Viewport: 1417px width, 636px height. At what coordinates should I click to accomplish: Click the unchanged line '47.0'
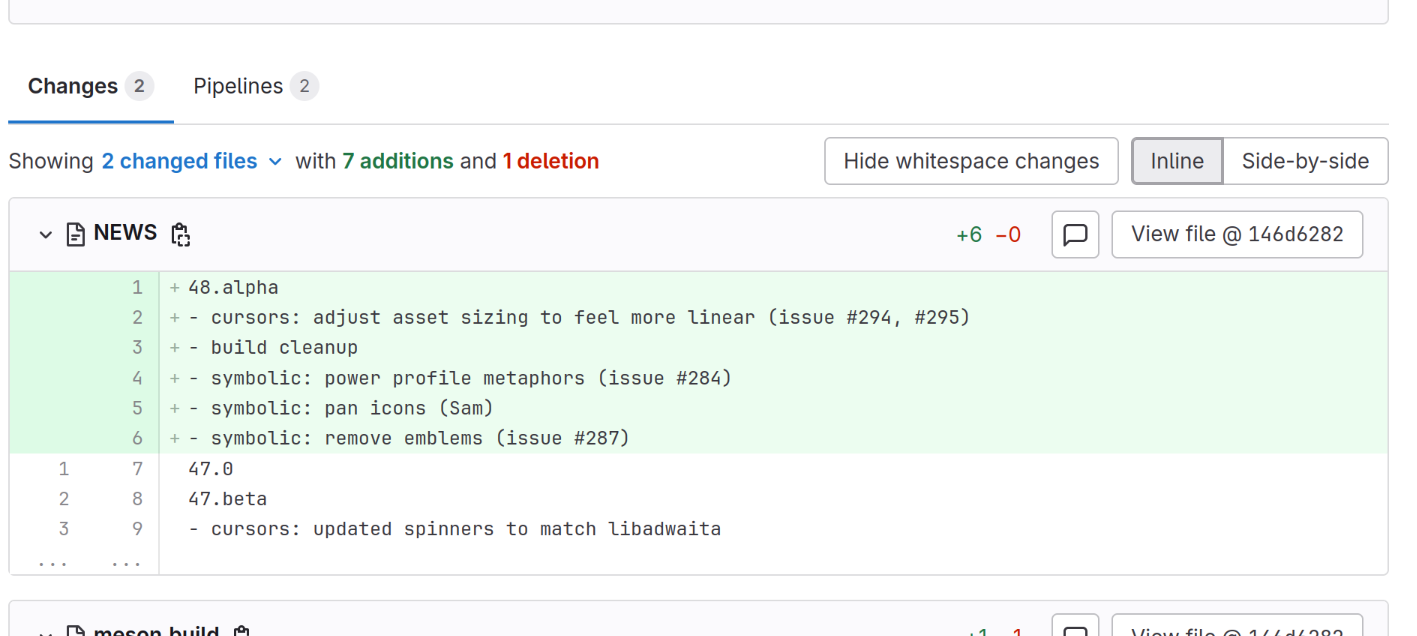click(210, 468)
